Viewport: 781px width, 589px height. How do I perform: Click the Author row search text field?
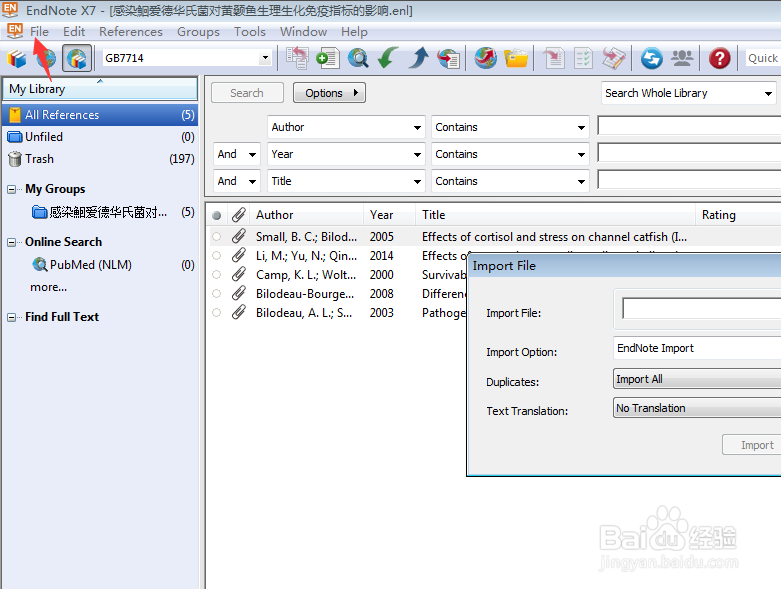tap(689, 125)
